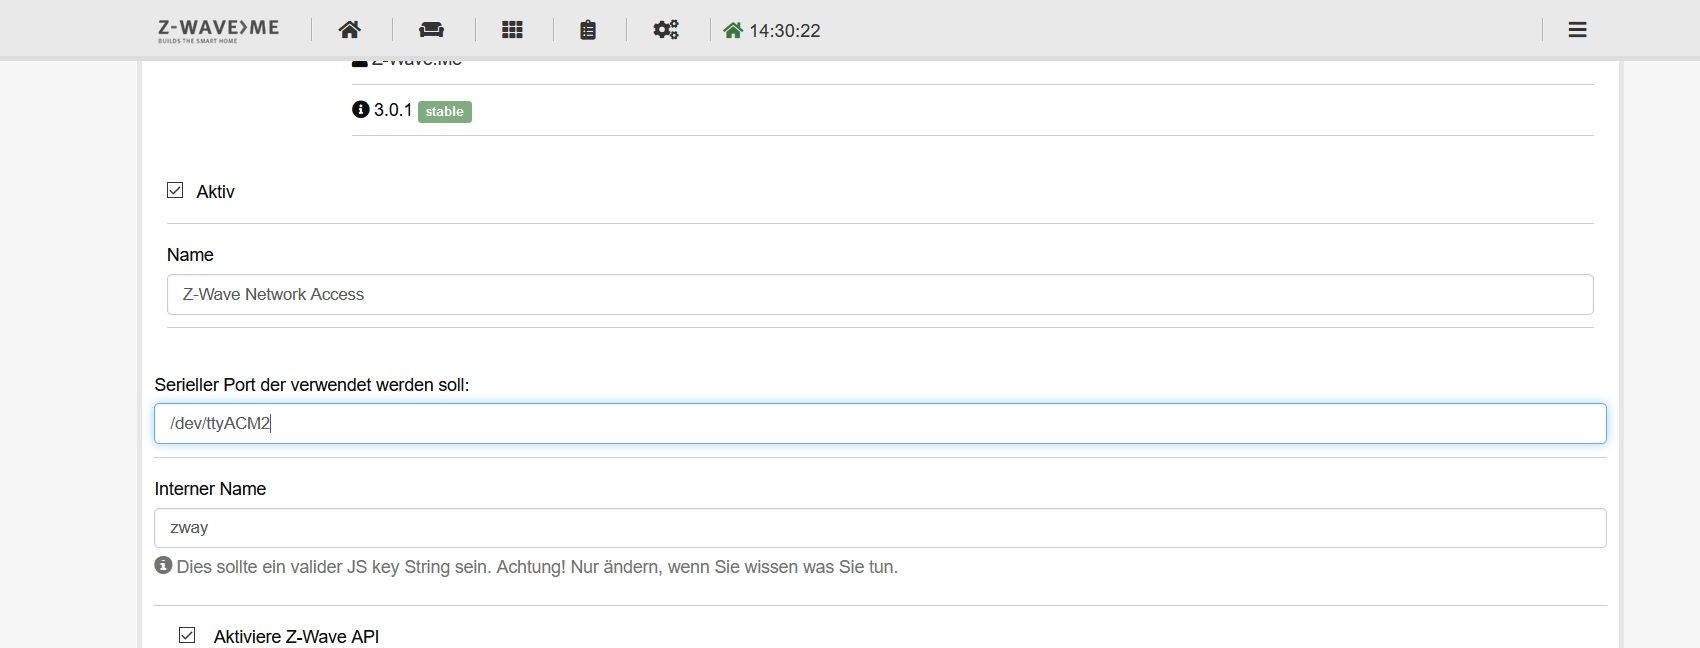Toggle the Aktiv checkbox
The image size is (1700, 648).
click(175, 190)
